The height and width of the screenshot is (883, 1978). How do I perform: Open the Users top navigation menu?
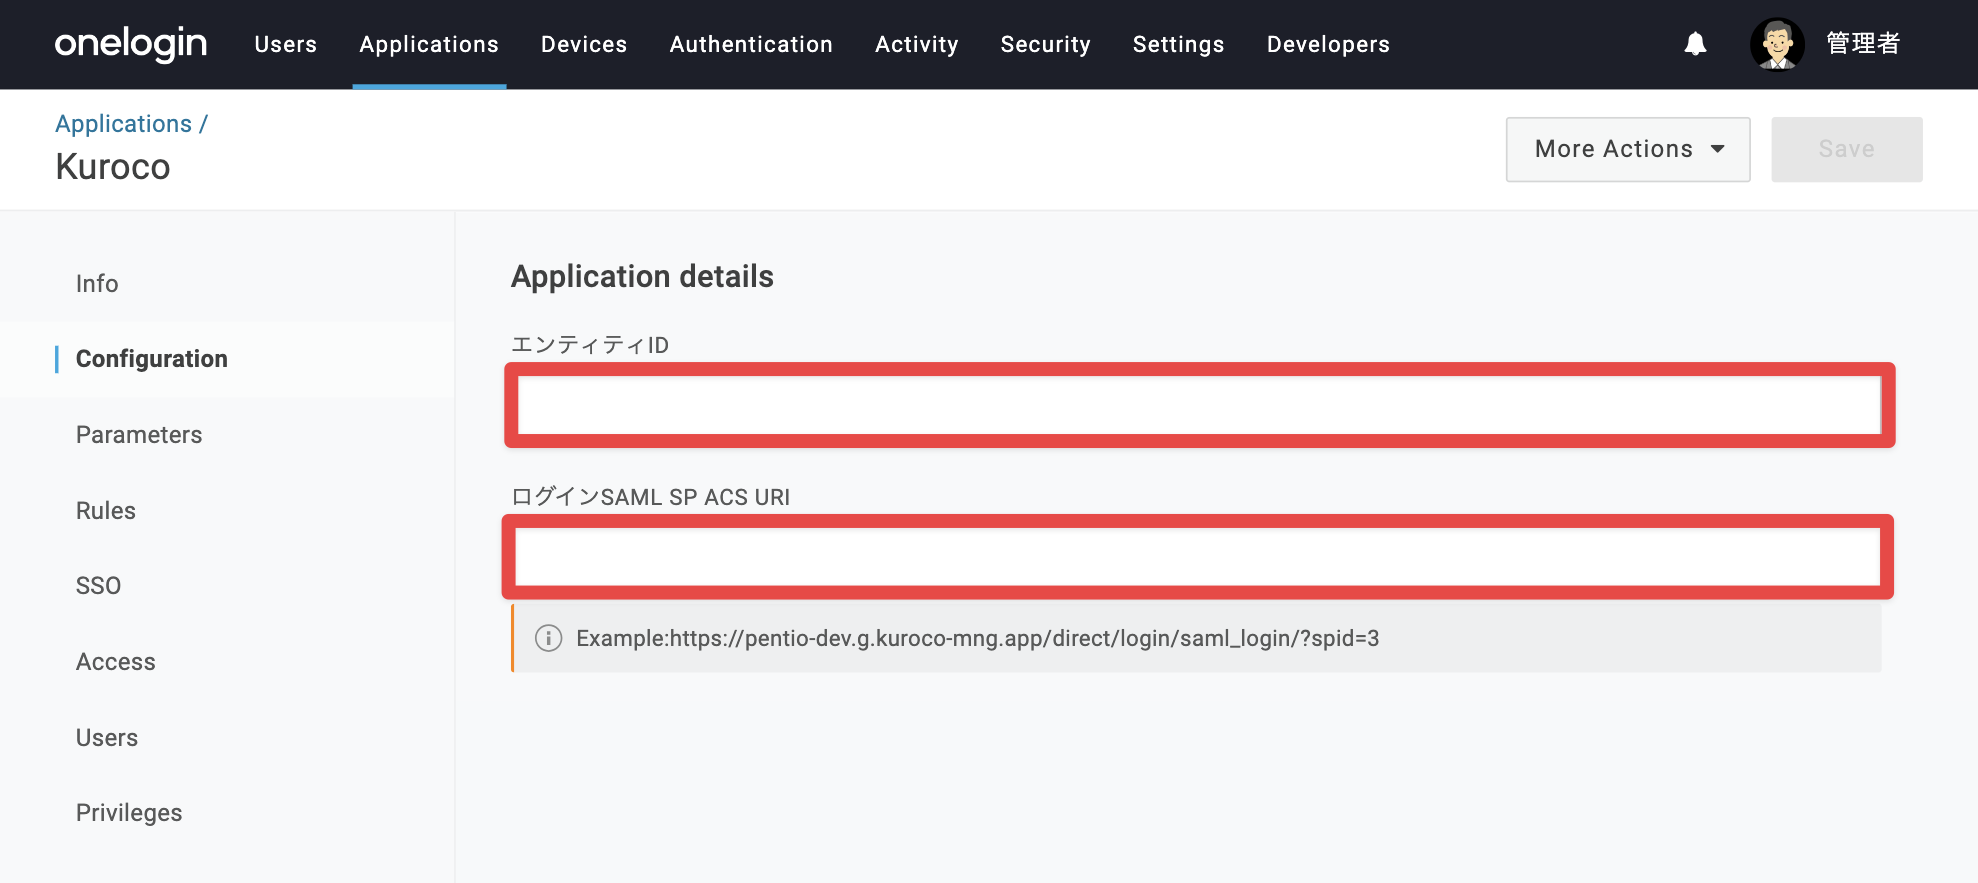click(286, 44)
